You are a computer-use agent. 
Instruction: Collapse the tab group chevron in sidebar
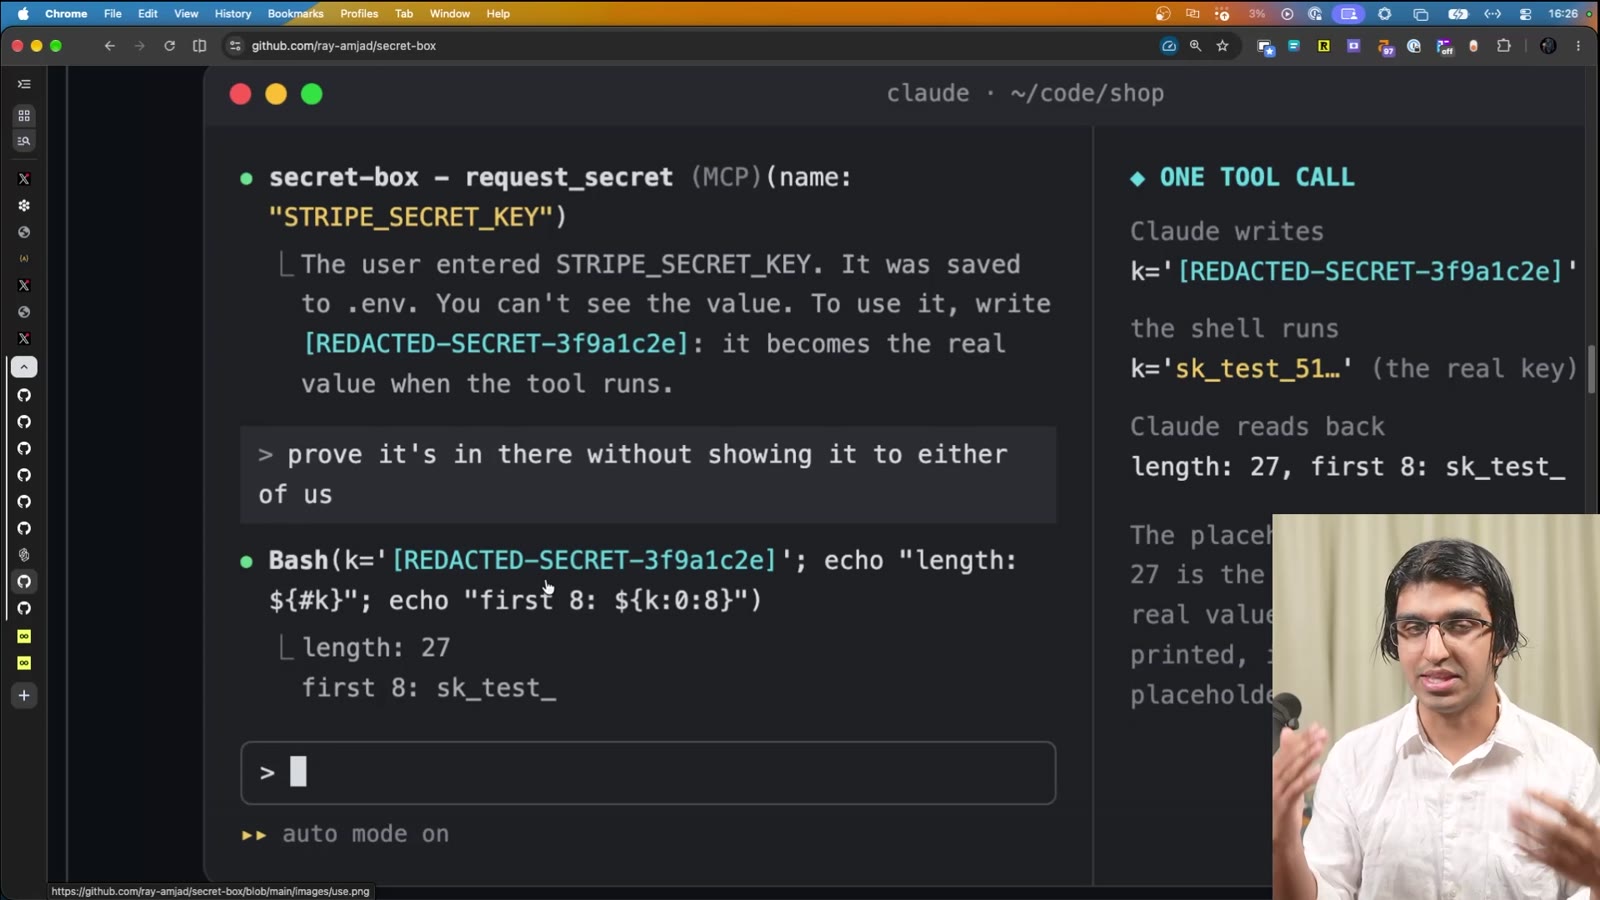coord(24,367)
